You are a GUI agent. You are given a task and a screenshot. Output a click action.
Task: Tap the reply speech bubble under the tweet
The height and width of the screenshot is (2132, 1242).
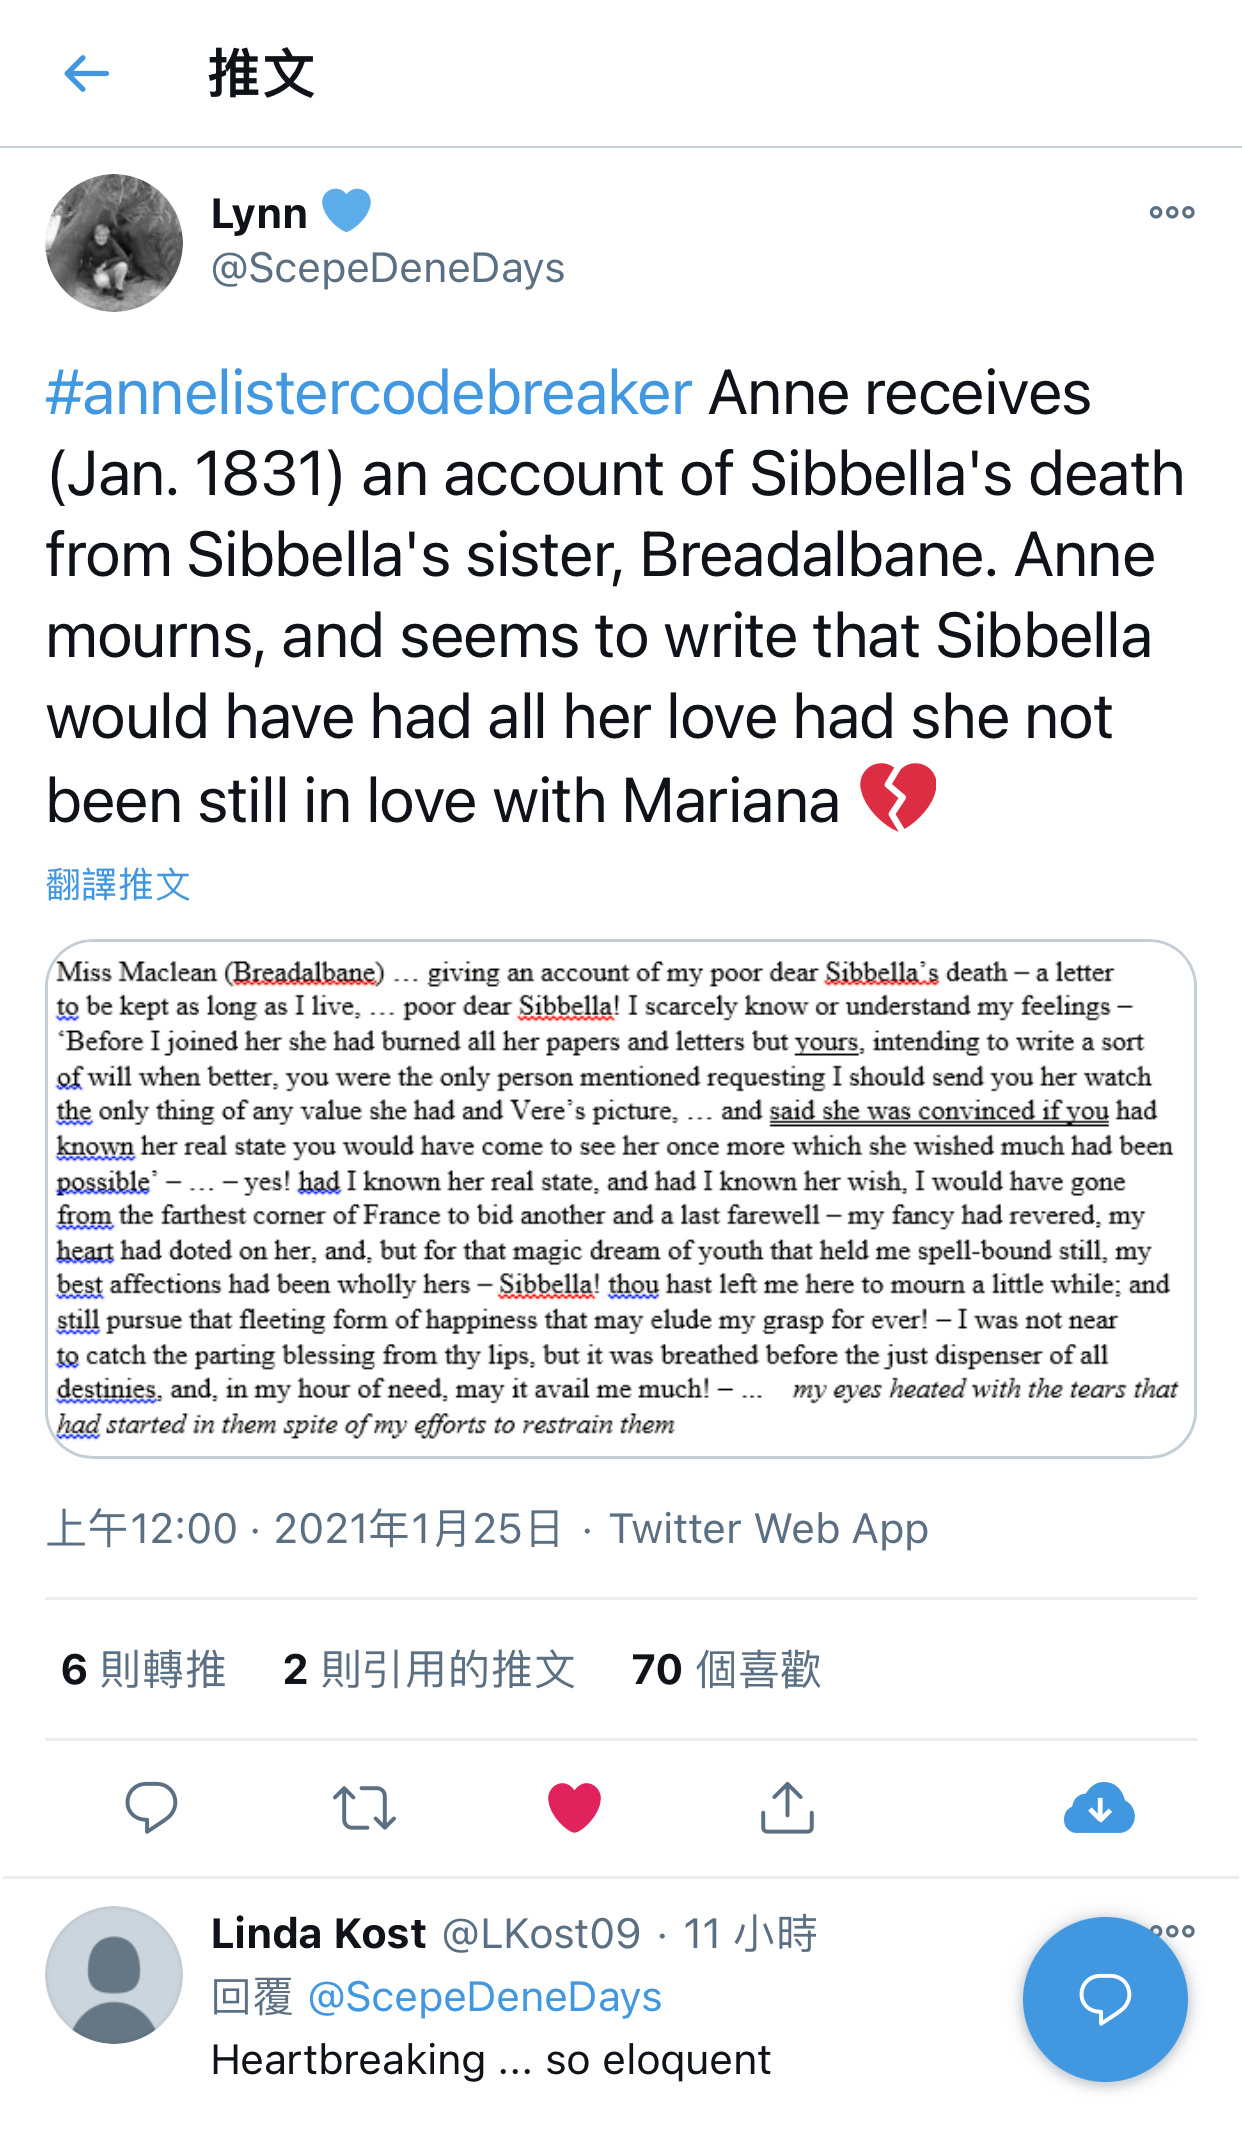point(151,1807)
